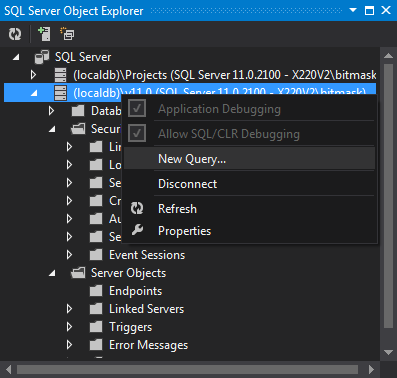Select the SQL Server root node icon

(x=42, y=57)
